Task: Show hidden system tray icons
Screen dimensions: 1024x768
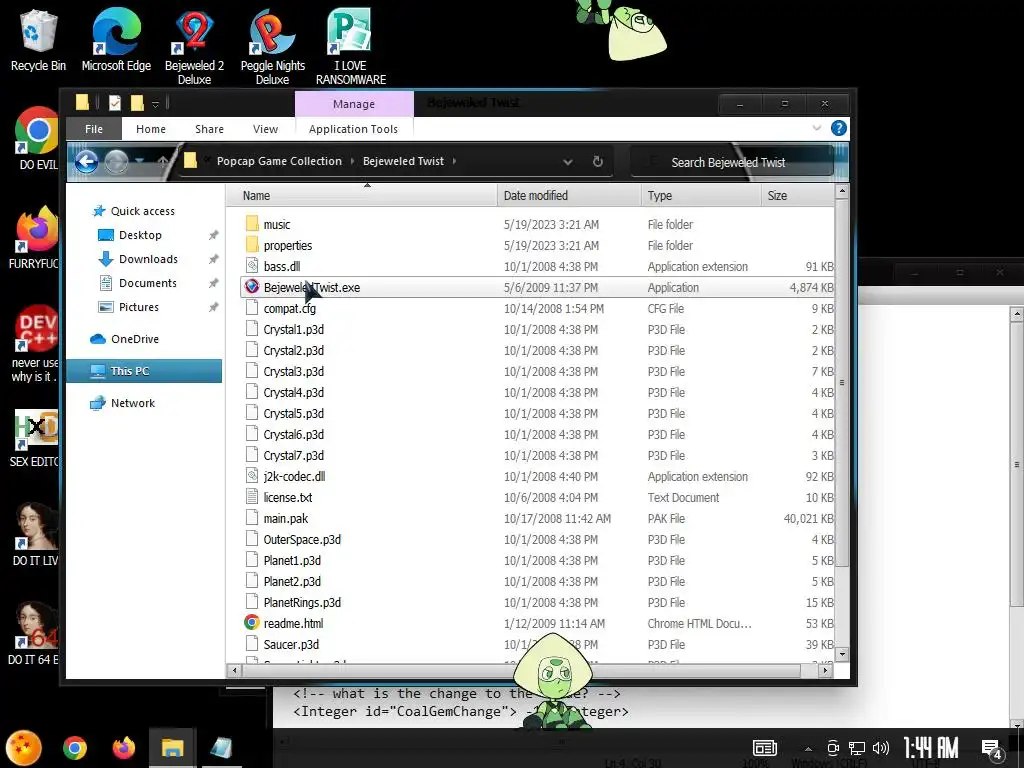Action: pos(808,749)
